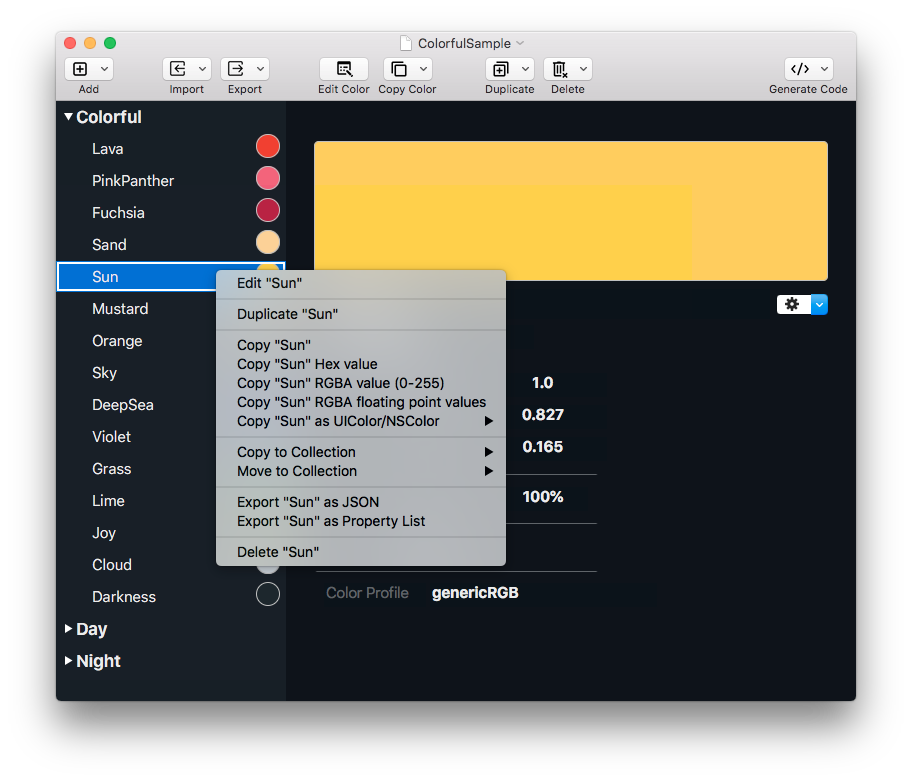912x781 pixels.
Task: Expand the Day collection disclosure triangle
Action: coord(70,629)
